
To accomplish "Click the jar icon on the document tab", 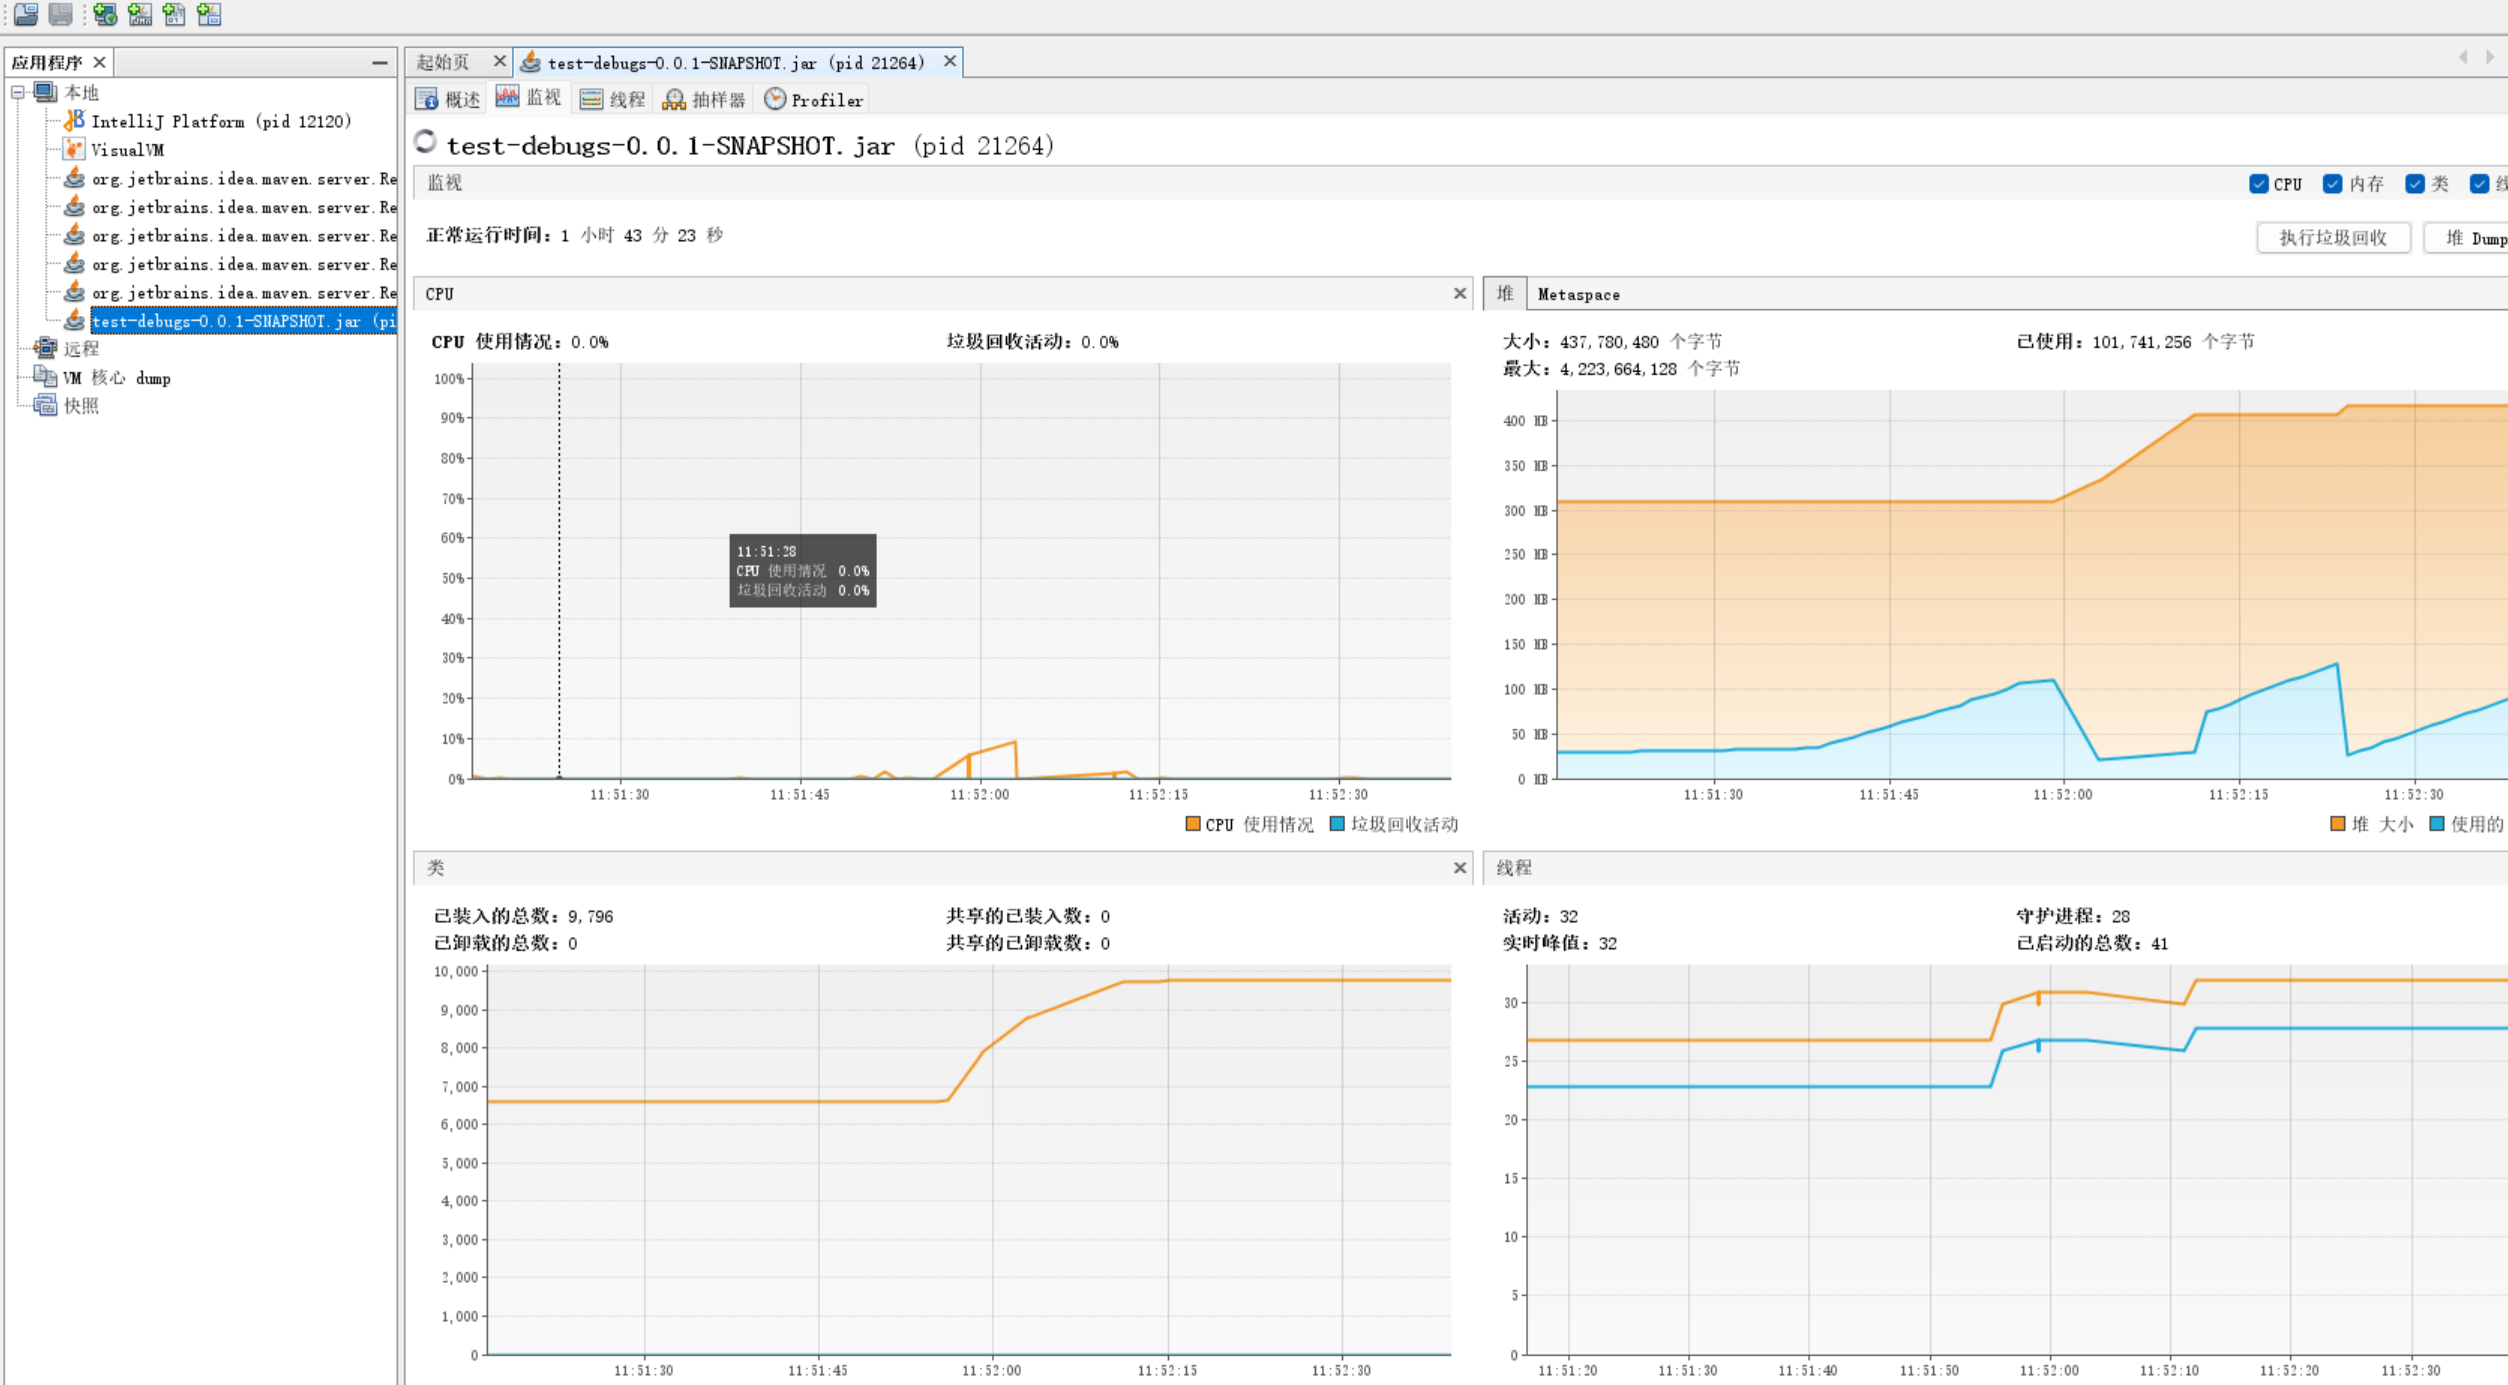I will point(531,62).
